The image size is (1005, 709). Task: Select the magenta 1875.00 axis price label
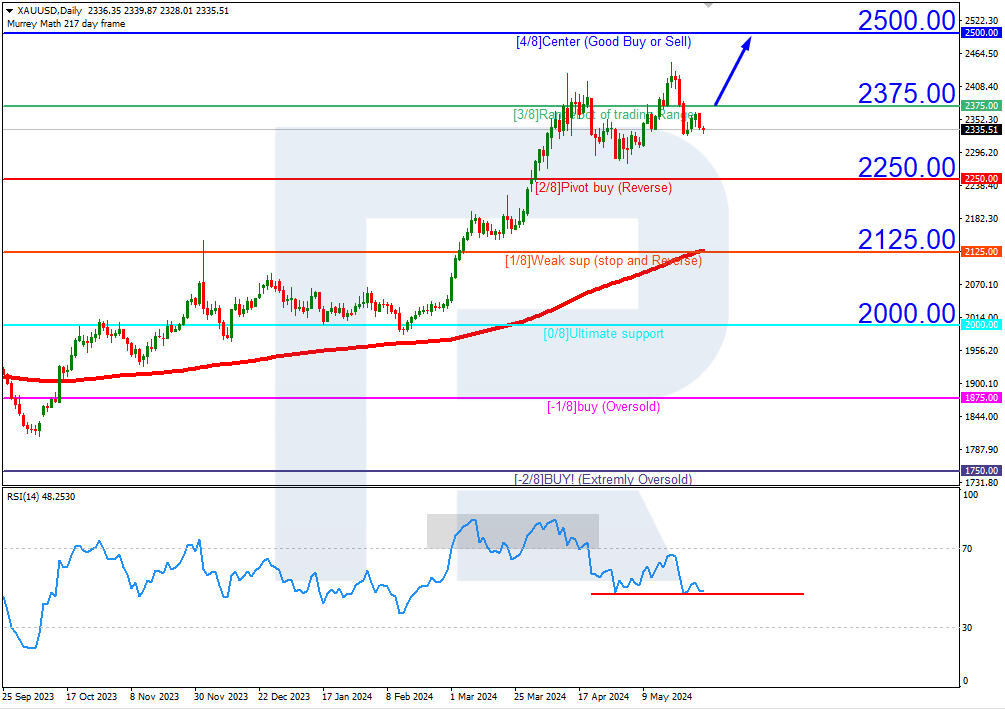tap(981, 398)
